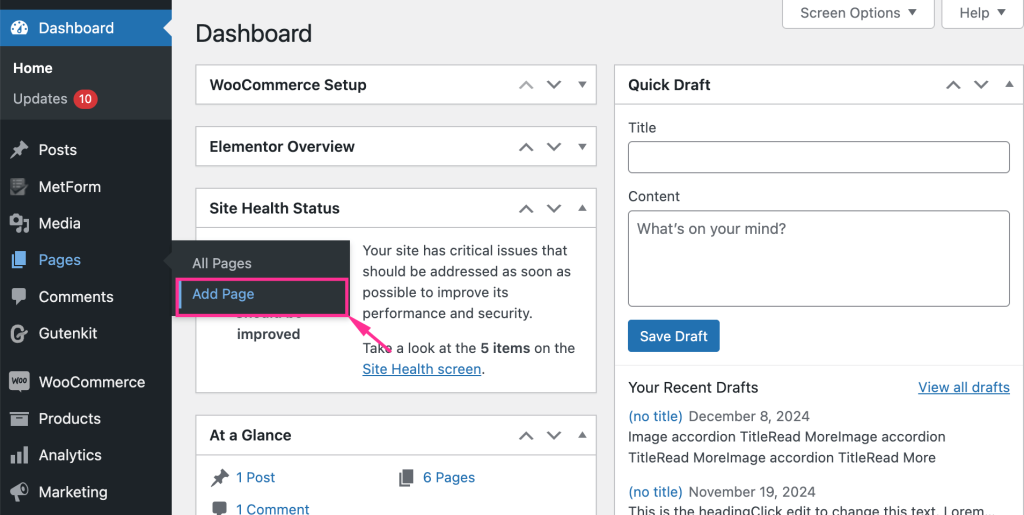Click the Products box icon
1024x515 pixels.
coord(19,418)
